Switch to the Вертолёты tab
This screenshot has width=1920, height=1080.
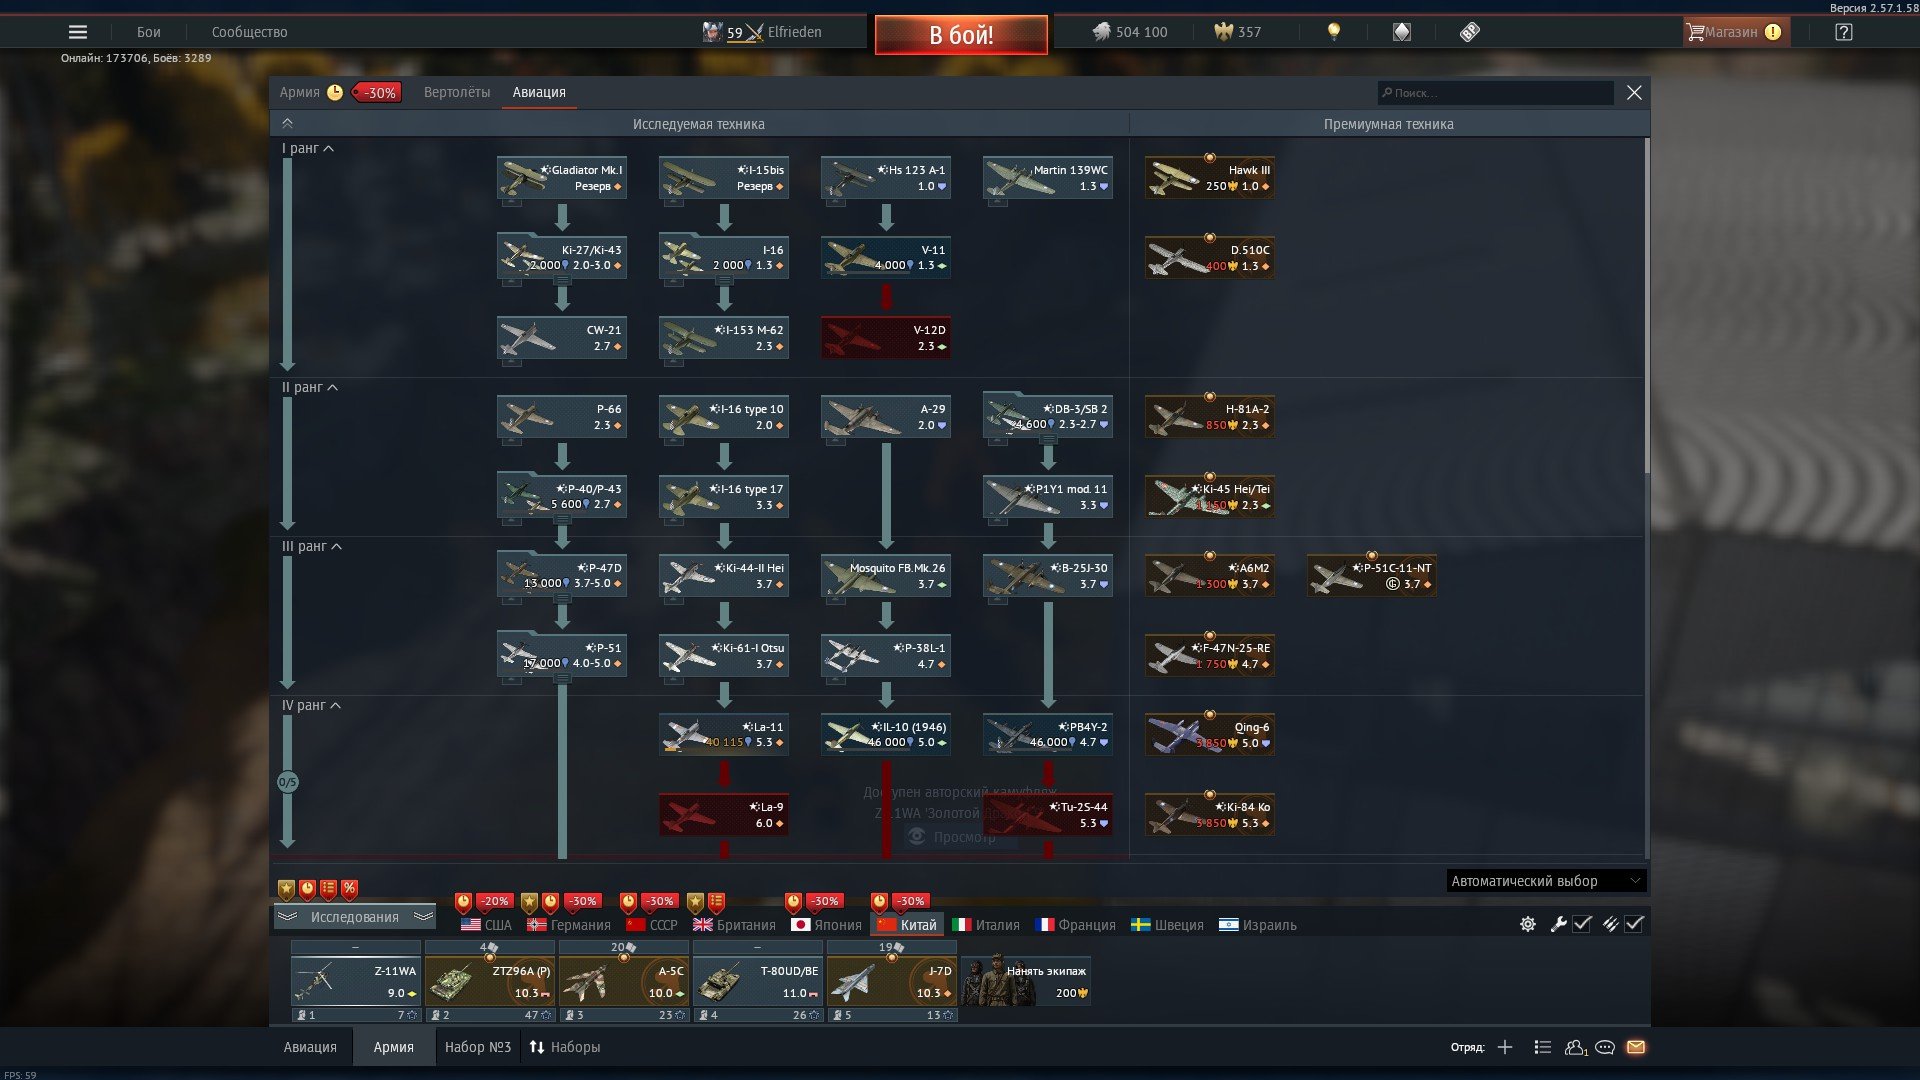coord(457,92)
